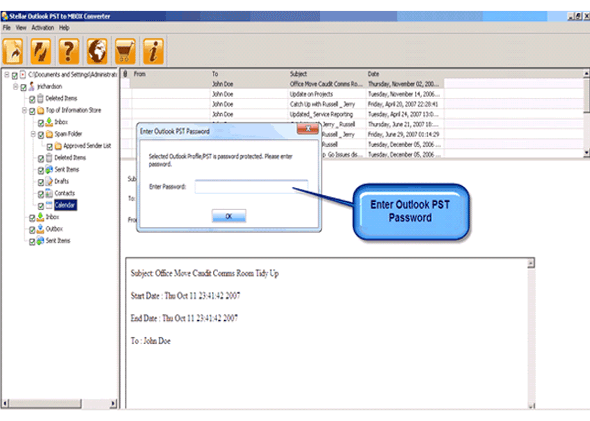
Task: Click OK in the password dialog
Action: (229, 216)
